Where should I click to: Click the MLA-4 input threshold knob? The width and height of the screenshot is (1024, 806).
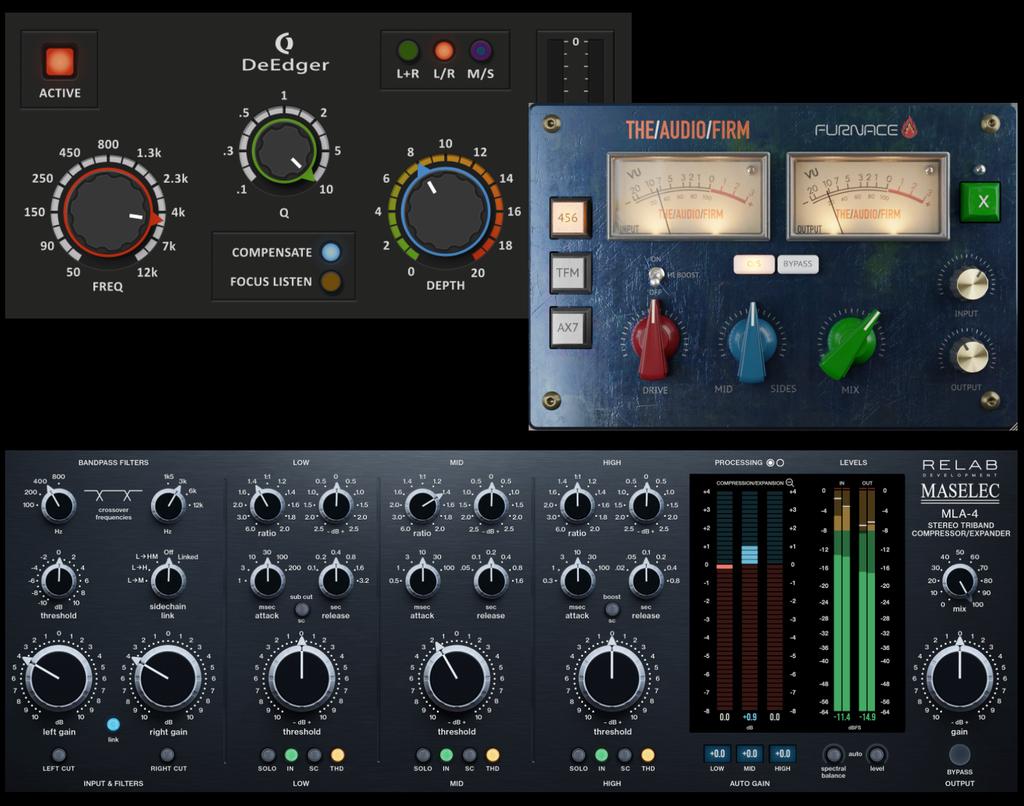(x=58, y=579)
